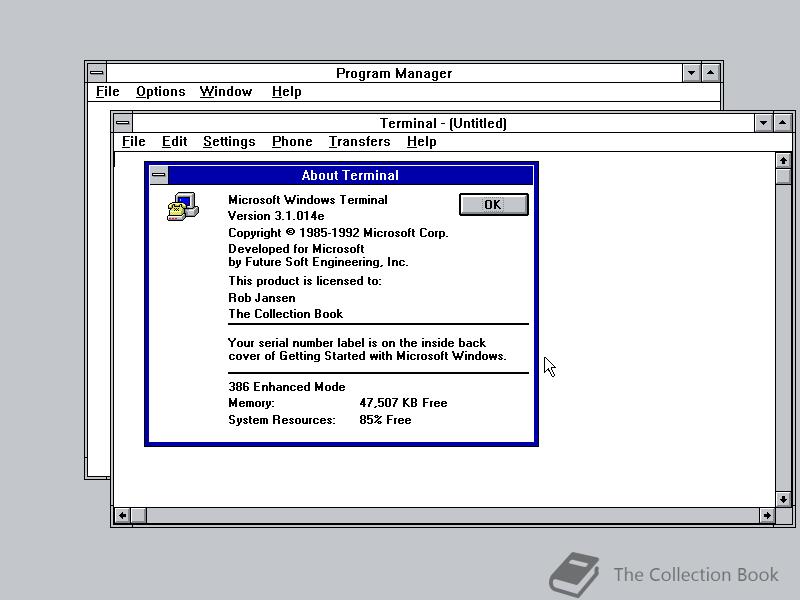Click the 'Microsoft Windows Terminal' text

[x=308, y=199]
